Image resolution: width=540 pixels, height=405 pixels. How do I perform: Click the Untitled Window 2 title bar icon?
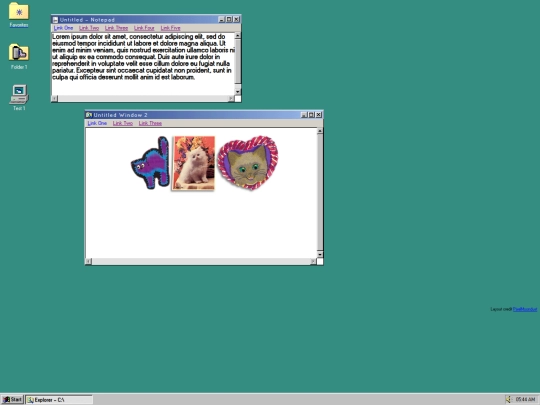pyautogui.click(x=89, y=115)
